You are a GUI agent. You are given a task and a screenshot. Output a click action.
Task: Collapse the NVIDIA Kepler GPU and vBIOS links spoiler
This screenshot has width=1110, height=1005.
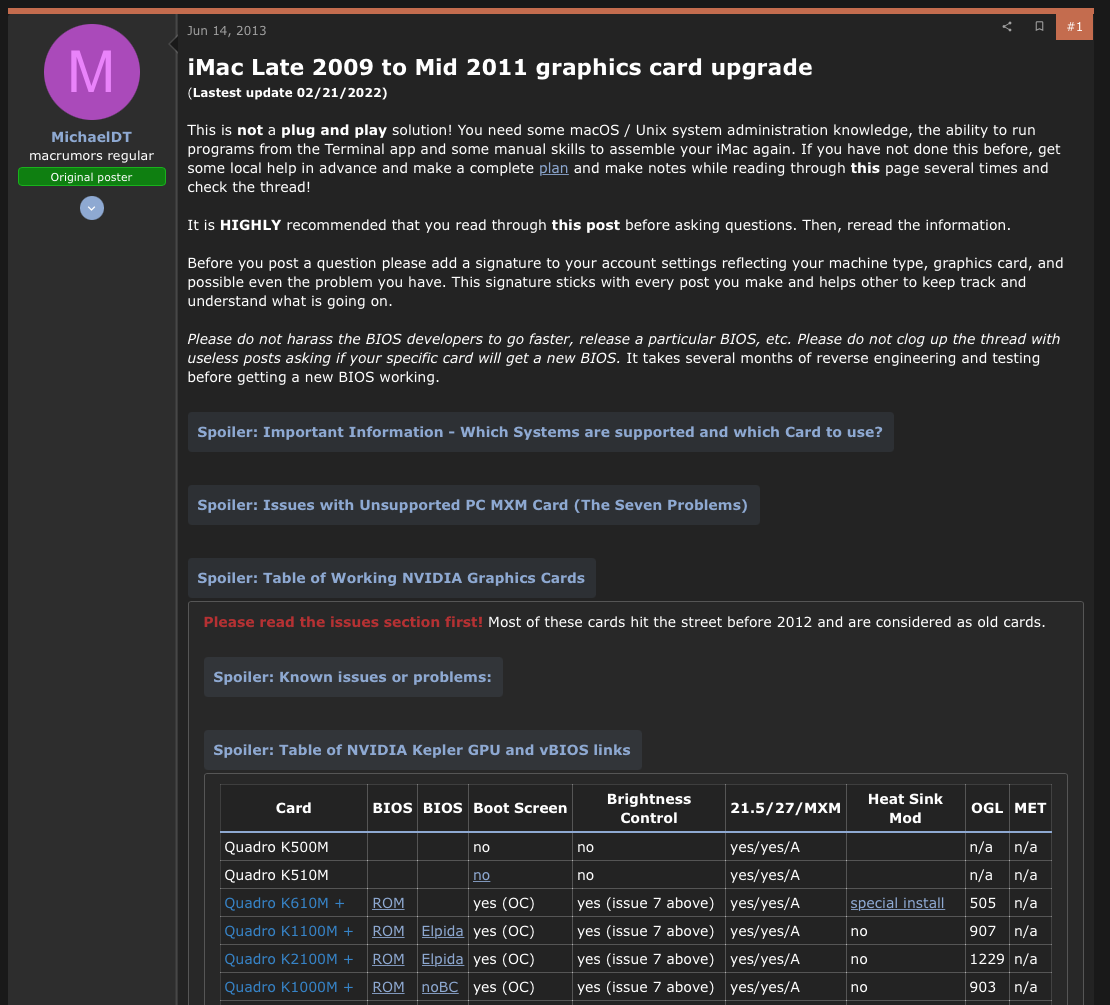click(x=422, y=750)
